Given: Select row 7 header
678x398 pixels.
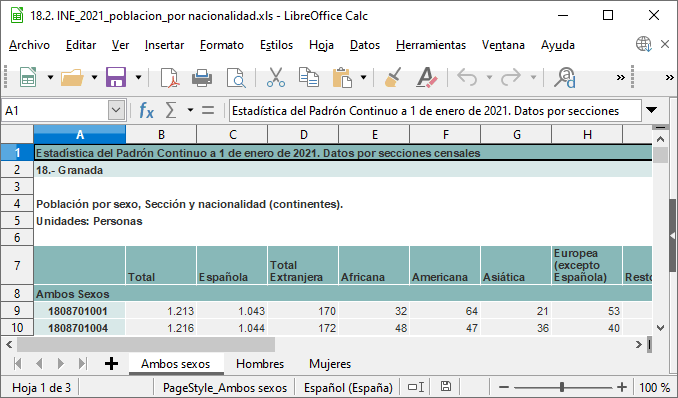Looking at the screenshot, I should (17, 265).
